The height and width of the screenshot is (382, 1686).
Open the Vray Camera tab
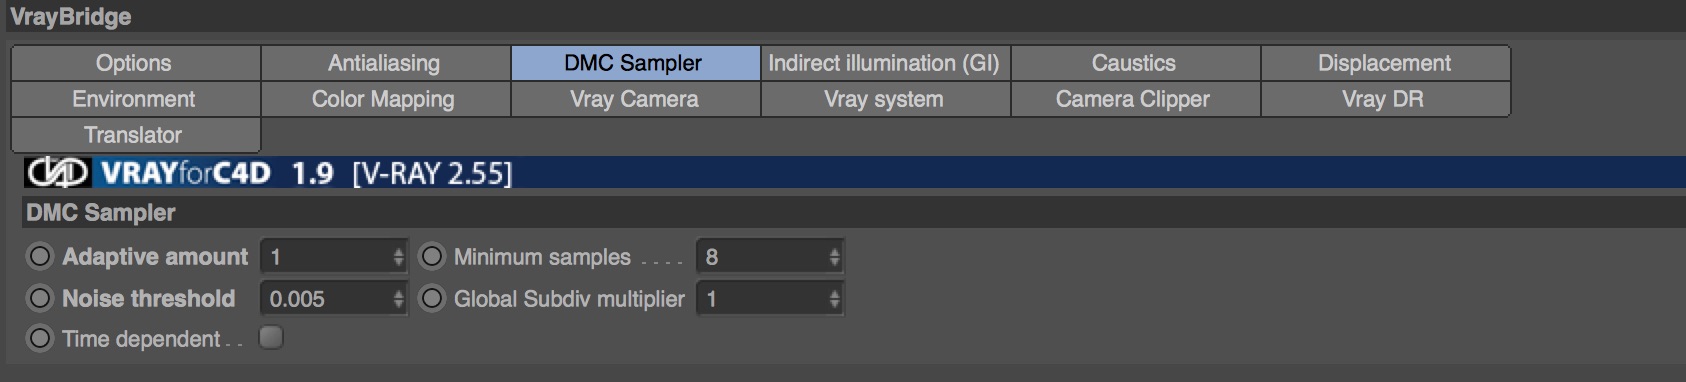click(x=635, y=99)
